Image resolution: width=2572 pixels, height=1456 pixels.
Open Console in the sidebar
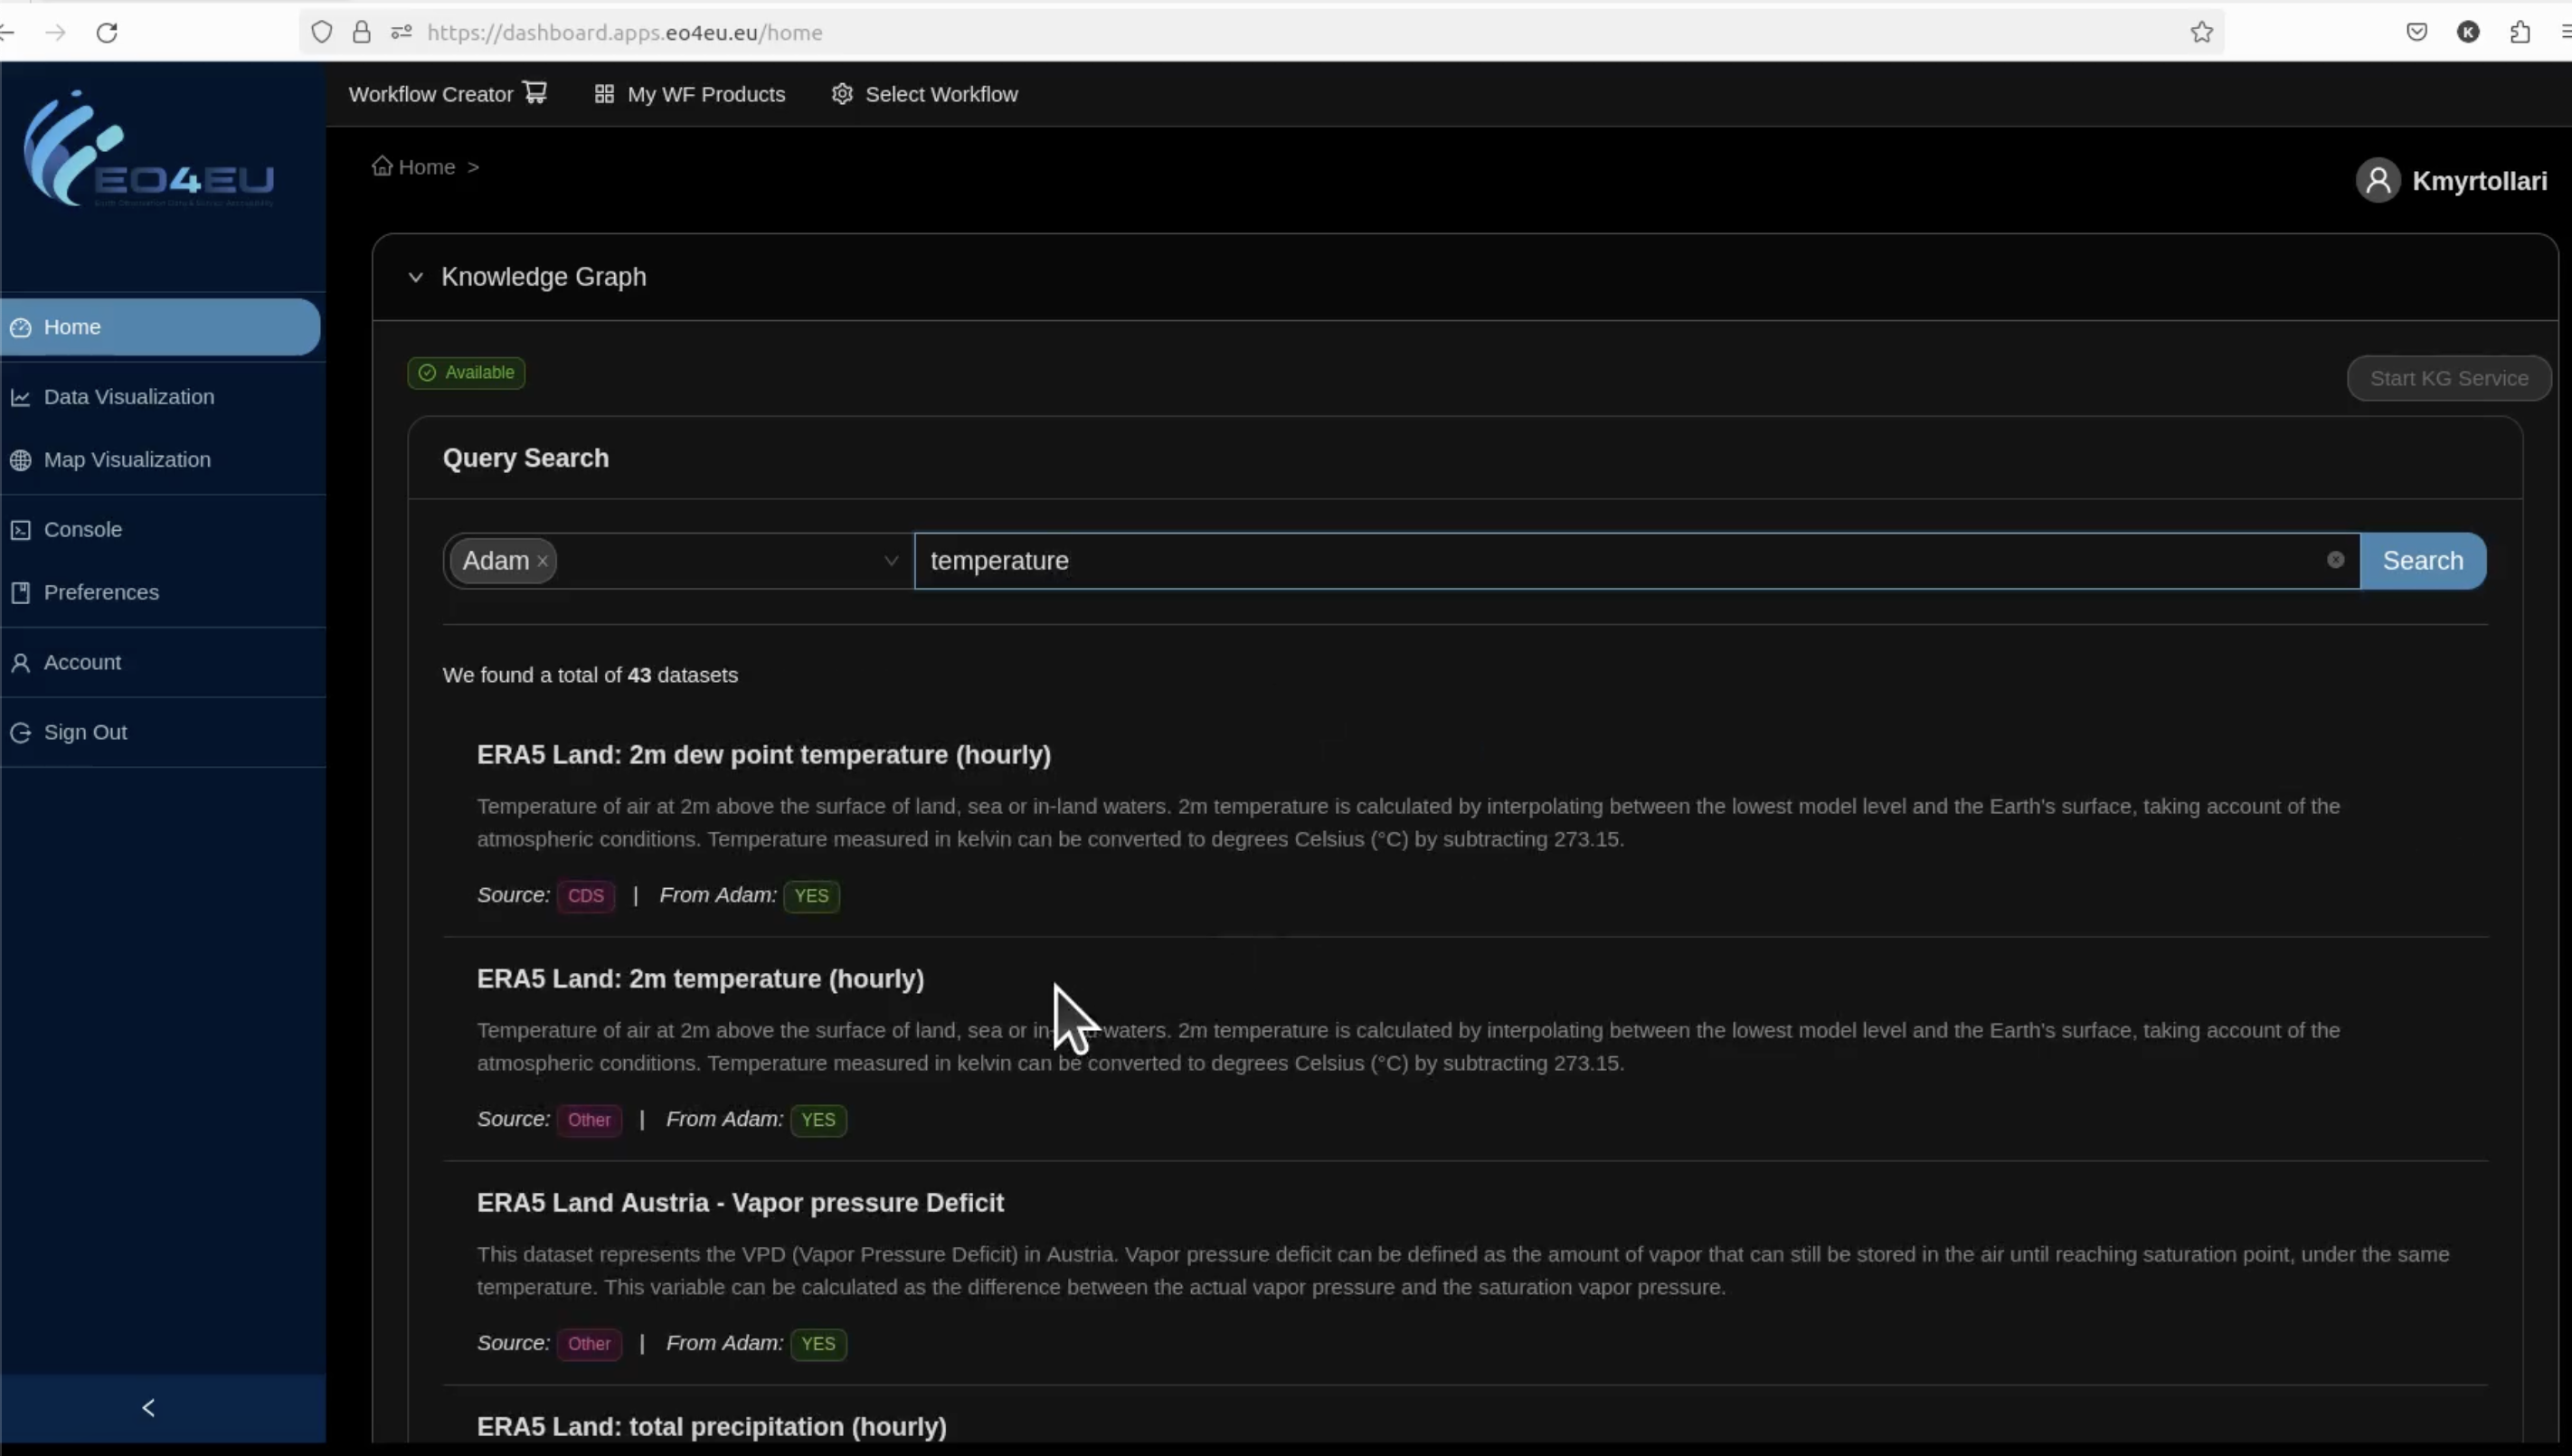pyautogui.click(x=162, y=530)
